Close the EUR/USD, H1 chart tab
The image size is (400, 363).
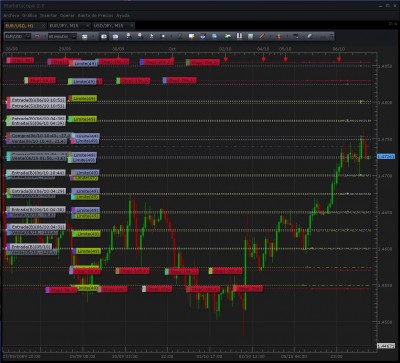pyautogui.click(x=43, y=26)
